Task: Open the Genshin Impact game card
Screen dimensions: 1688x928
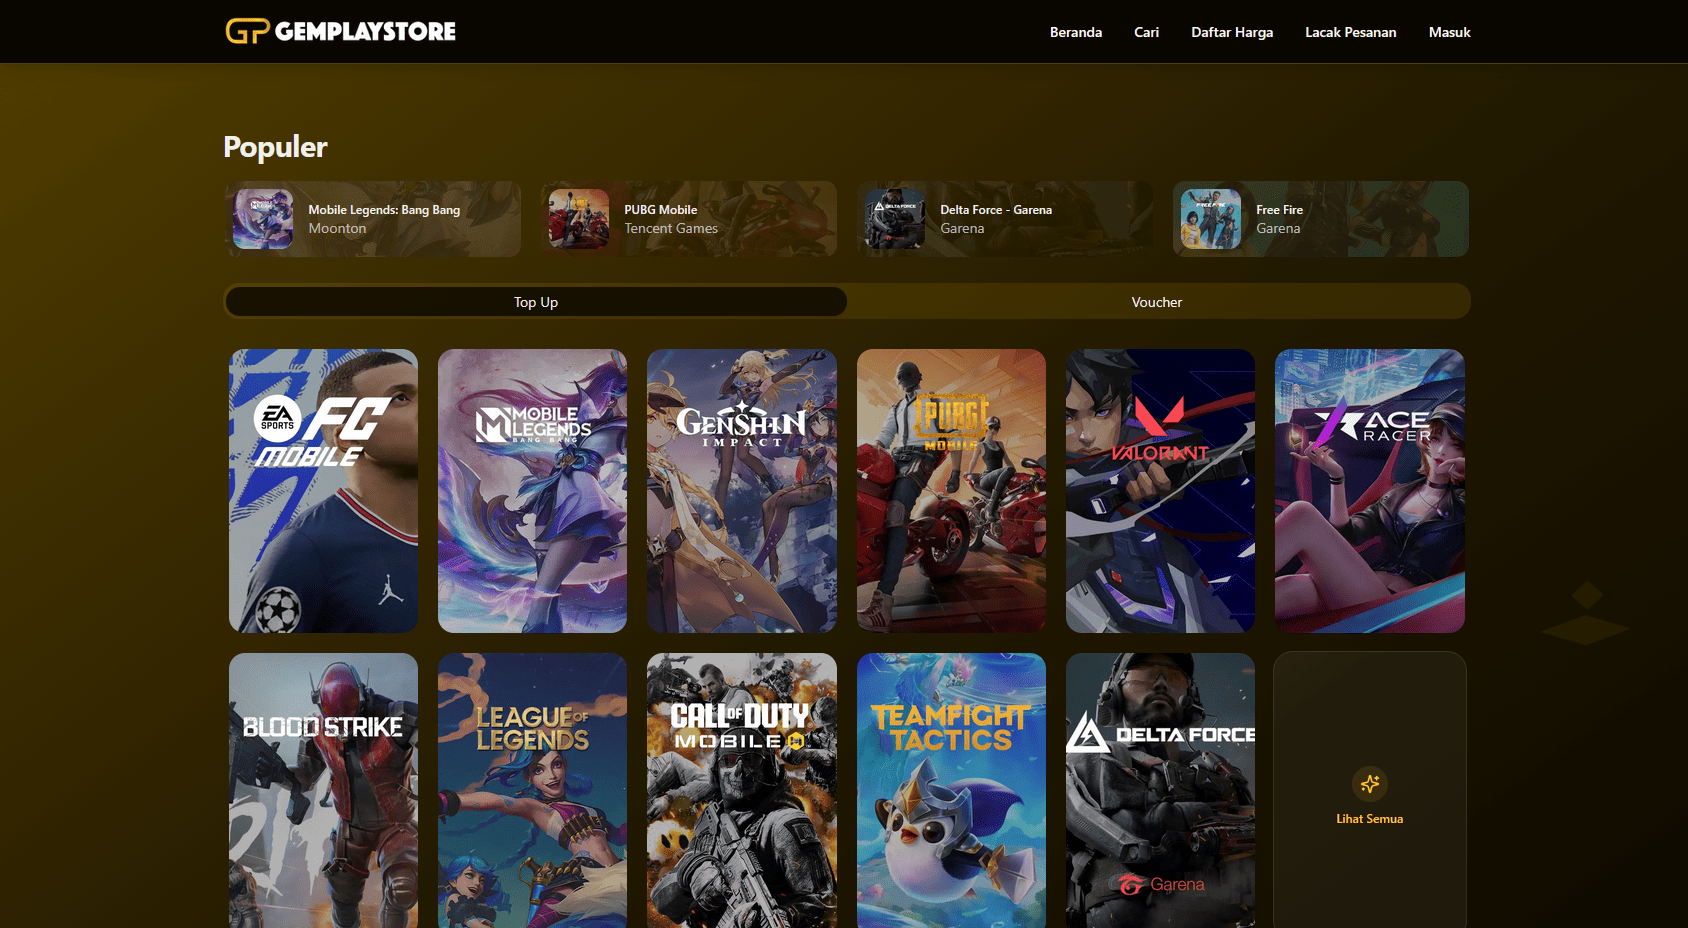Action: click(741, 490)
